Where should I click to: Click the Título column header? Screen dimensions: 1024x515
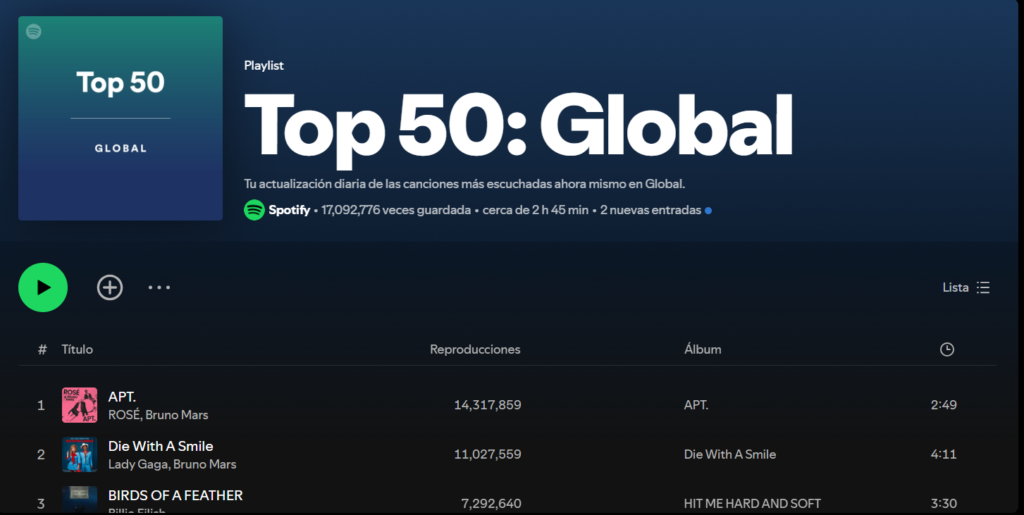(77, 349)
